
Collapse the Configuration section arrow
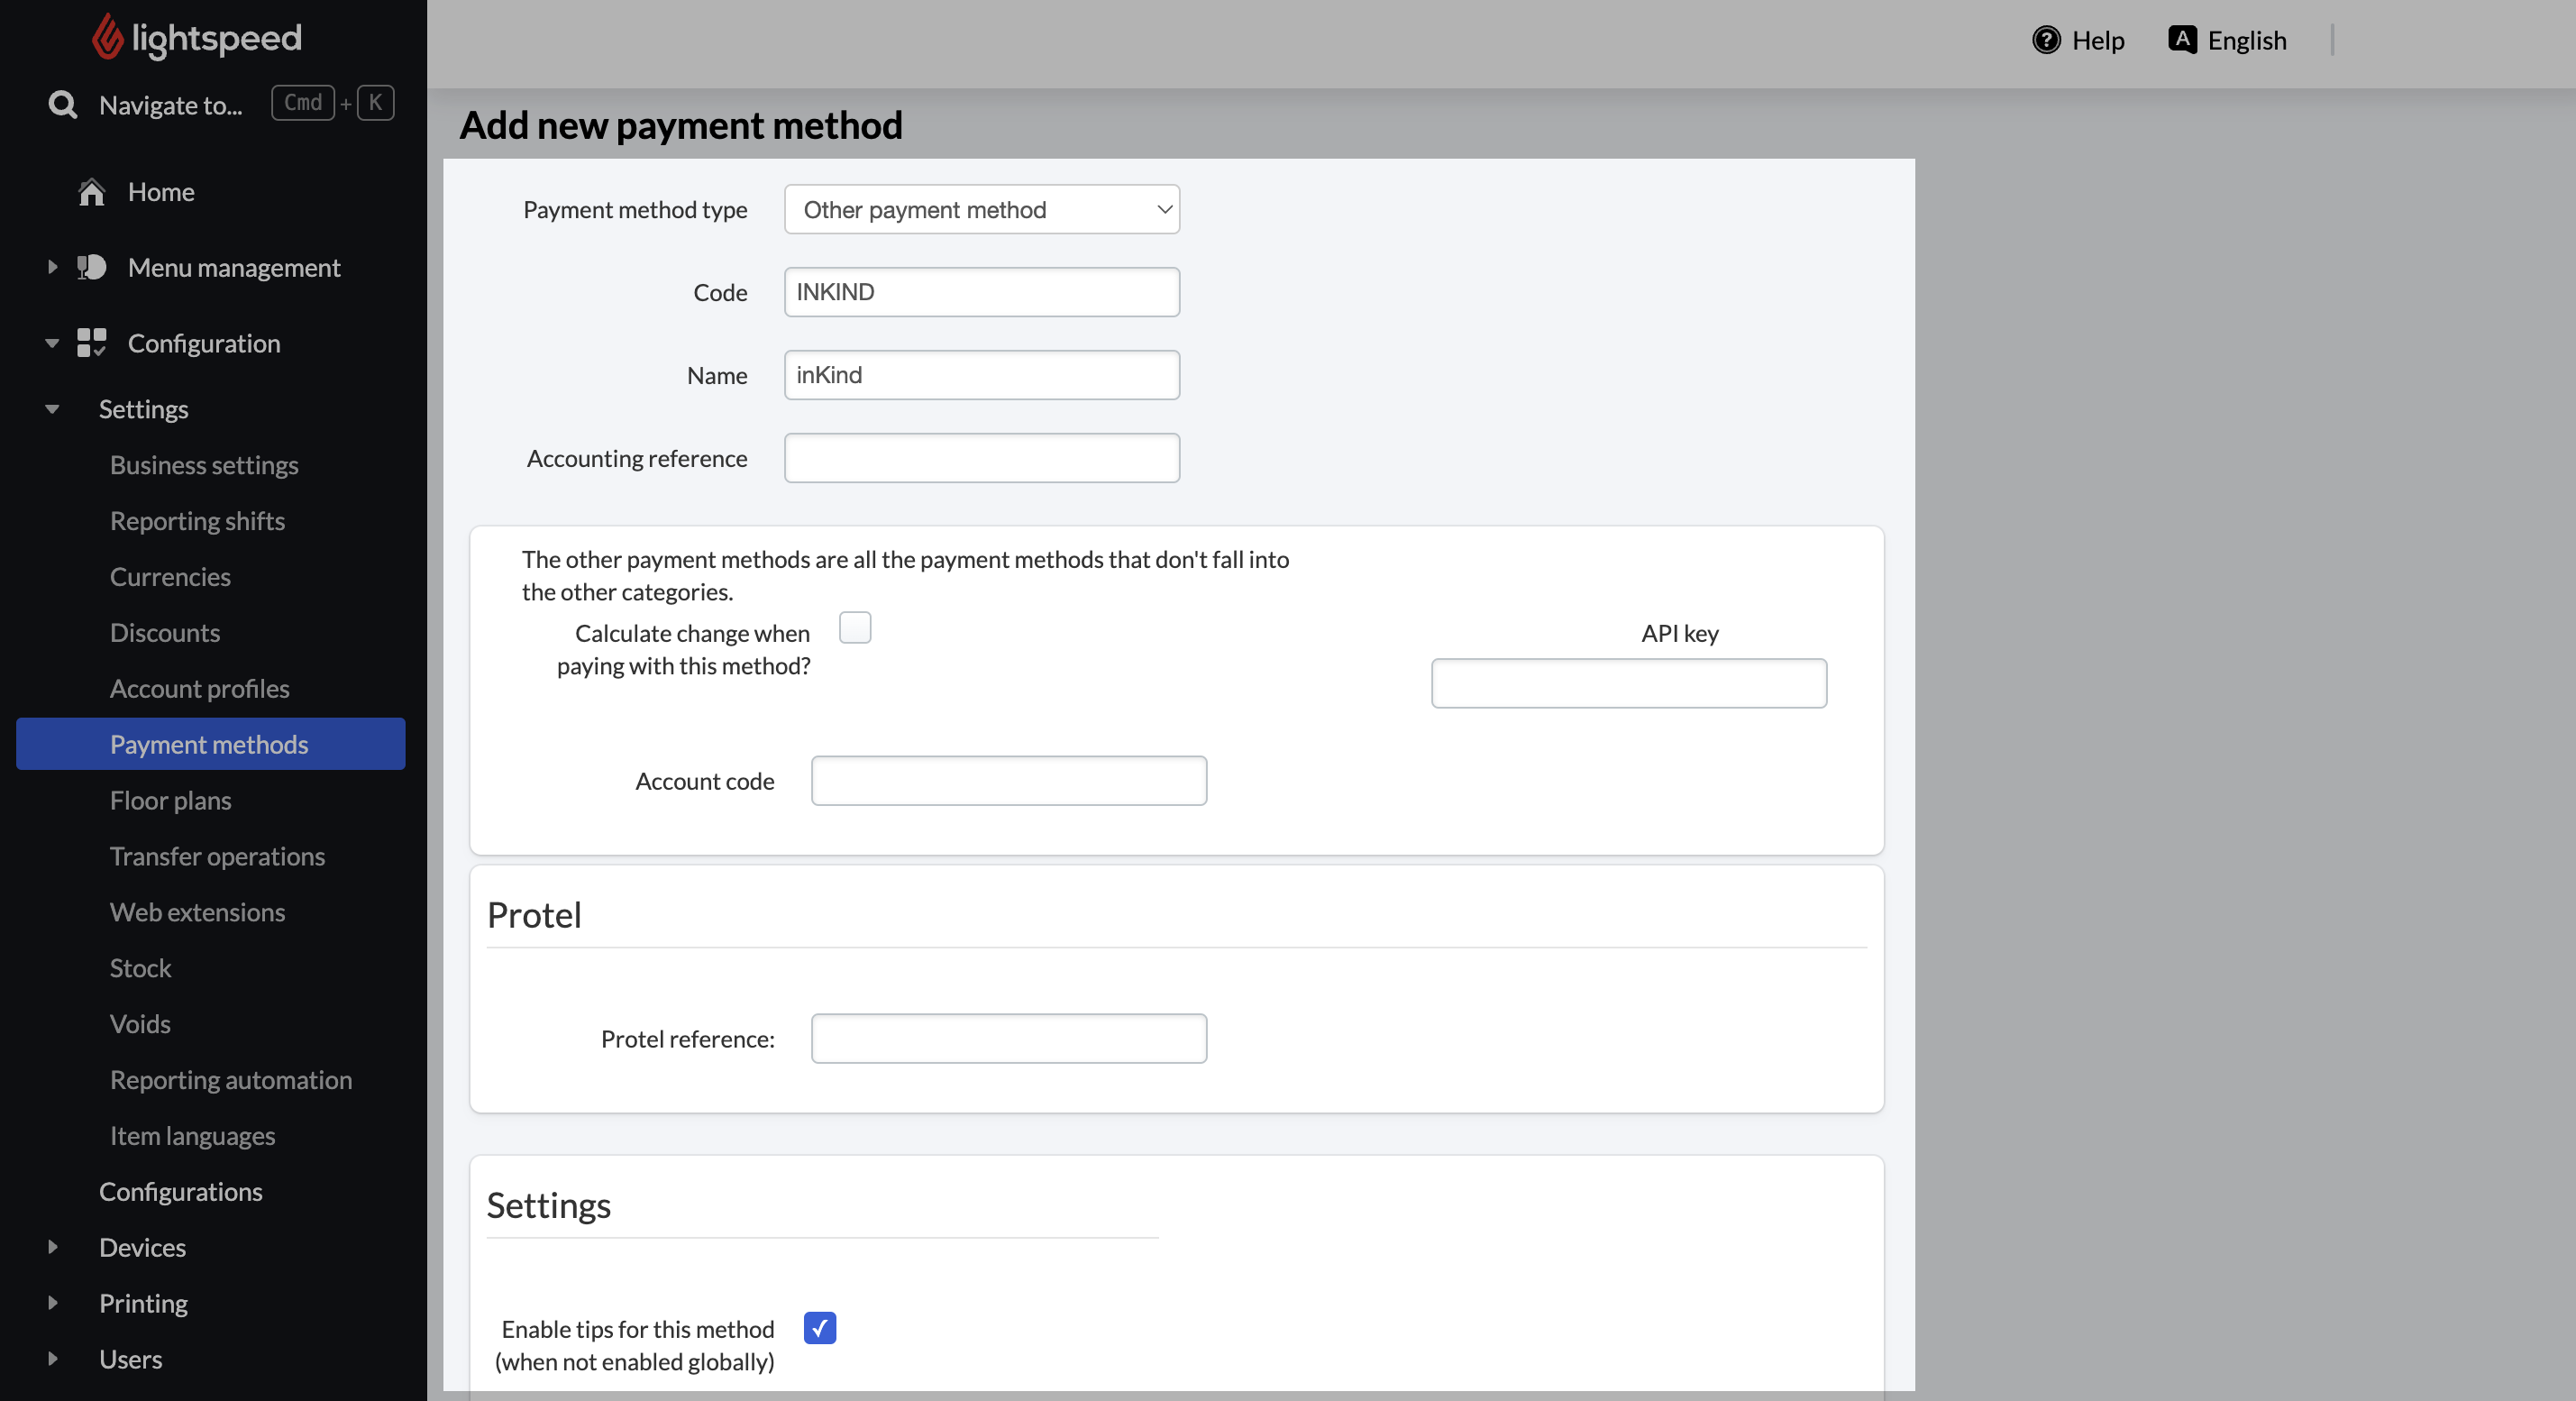coord(52,343)
